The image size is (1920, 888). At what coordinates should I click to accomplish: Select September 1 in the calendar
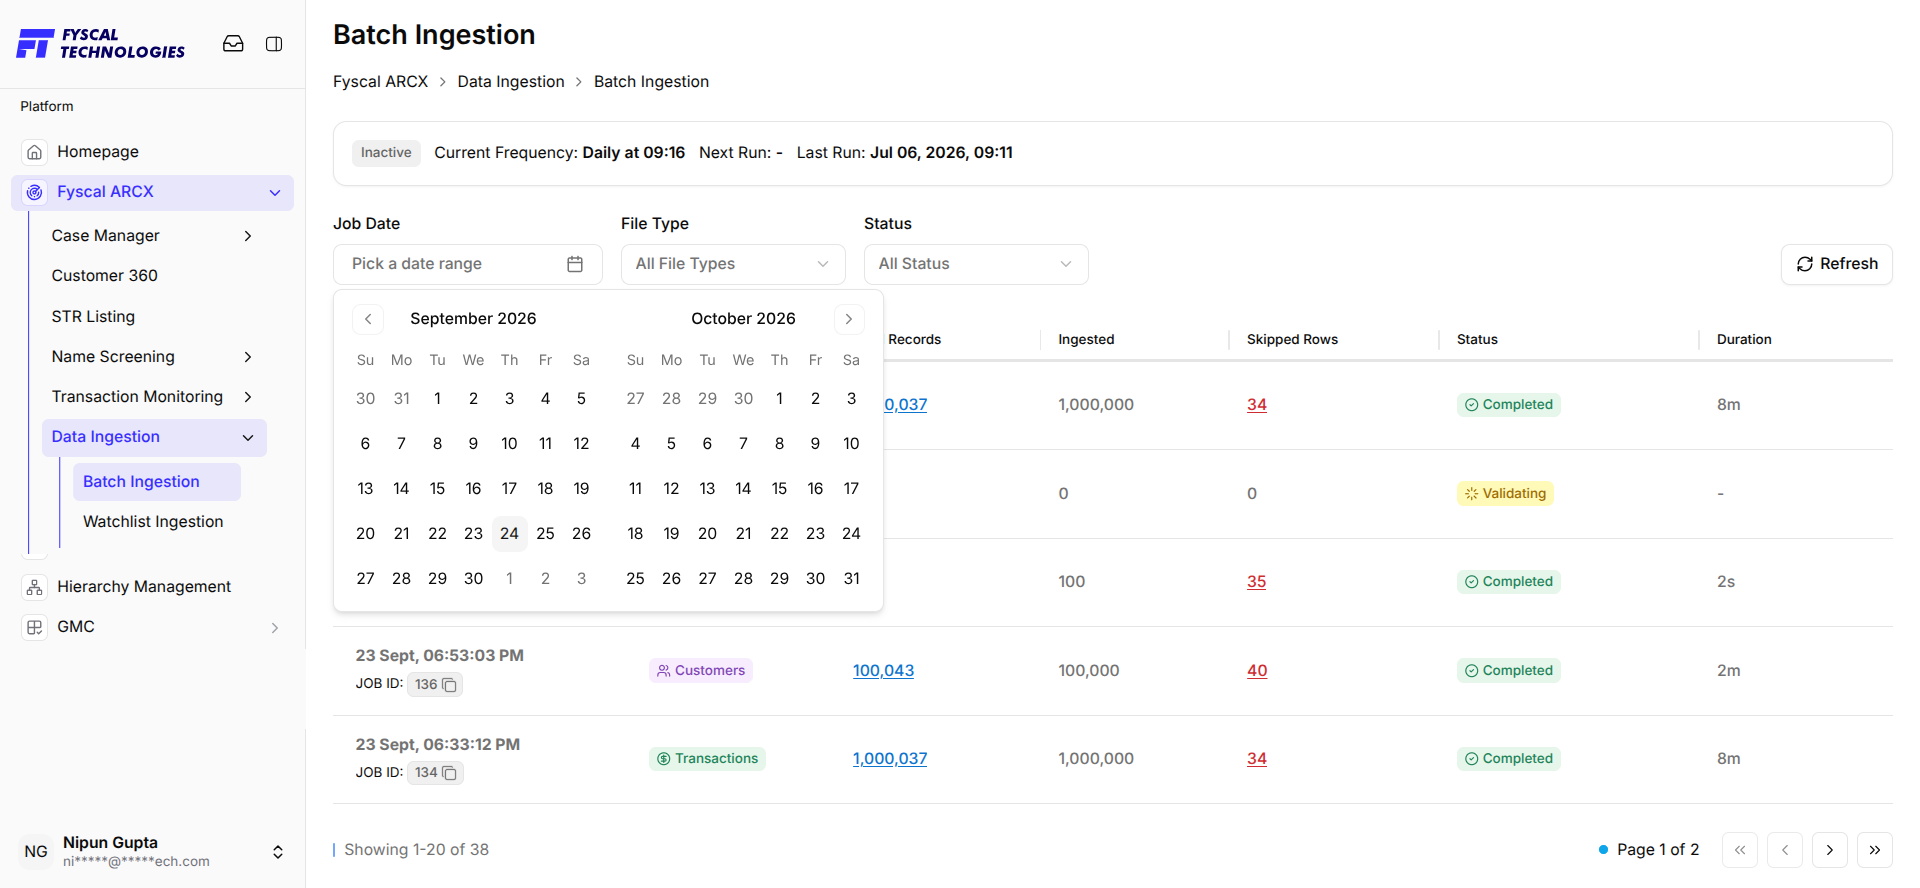(x=437, y=399)
